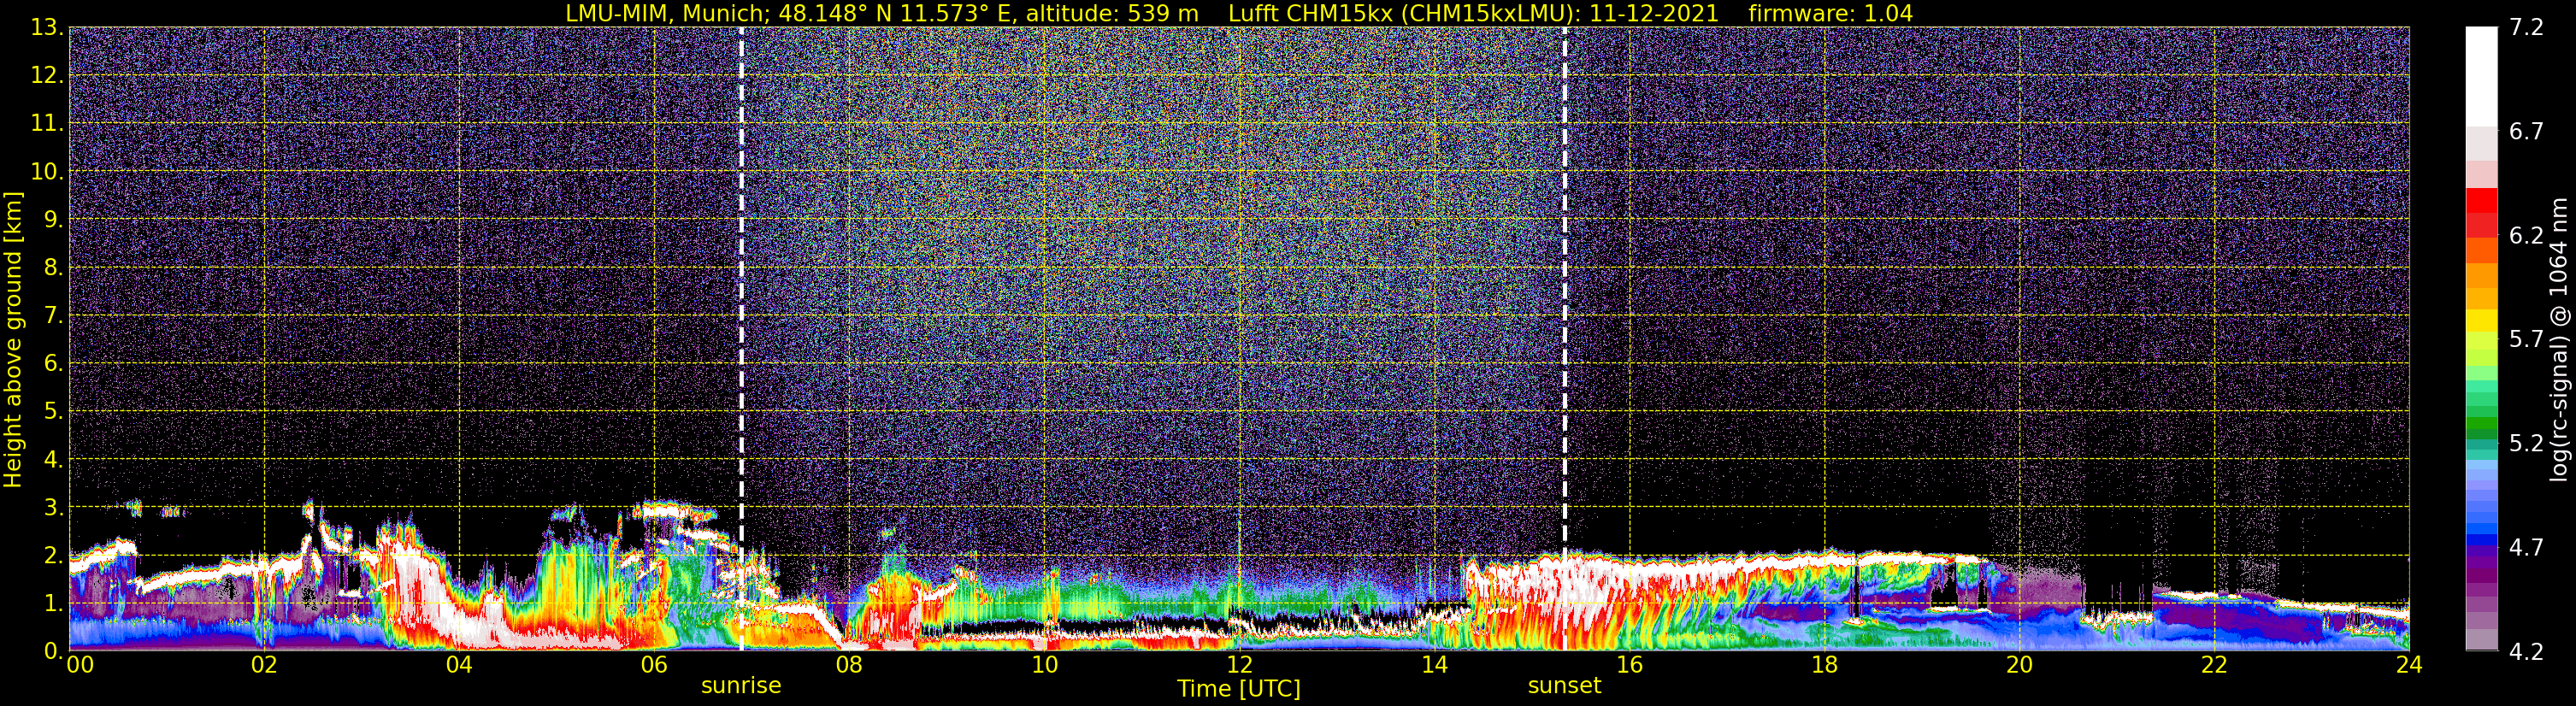Click the y-axis tick label 5
Screen dimensions: 2576x706
coord(53,412)
